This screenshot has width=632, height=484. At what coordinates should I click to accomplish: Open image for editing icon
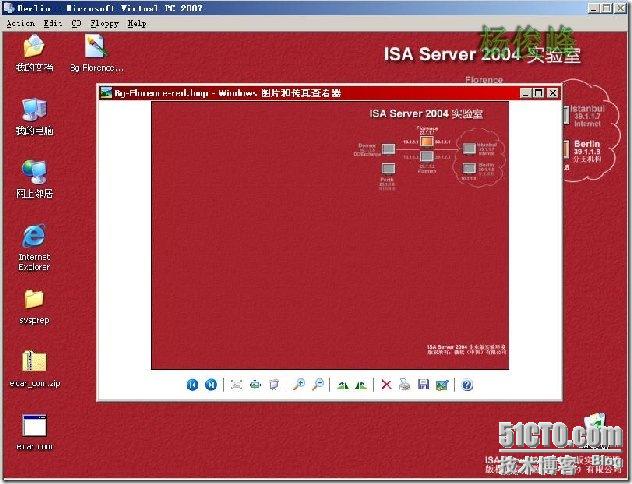[442, 385]
